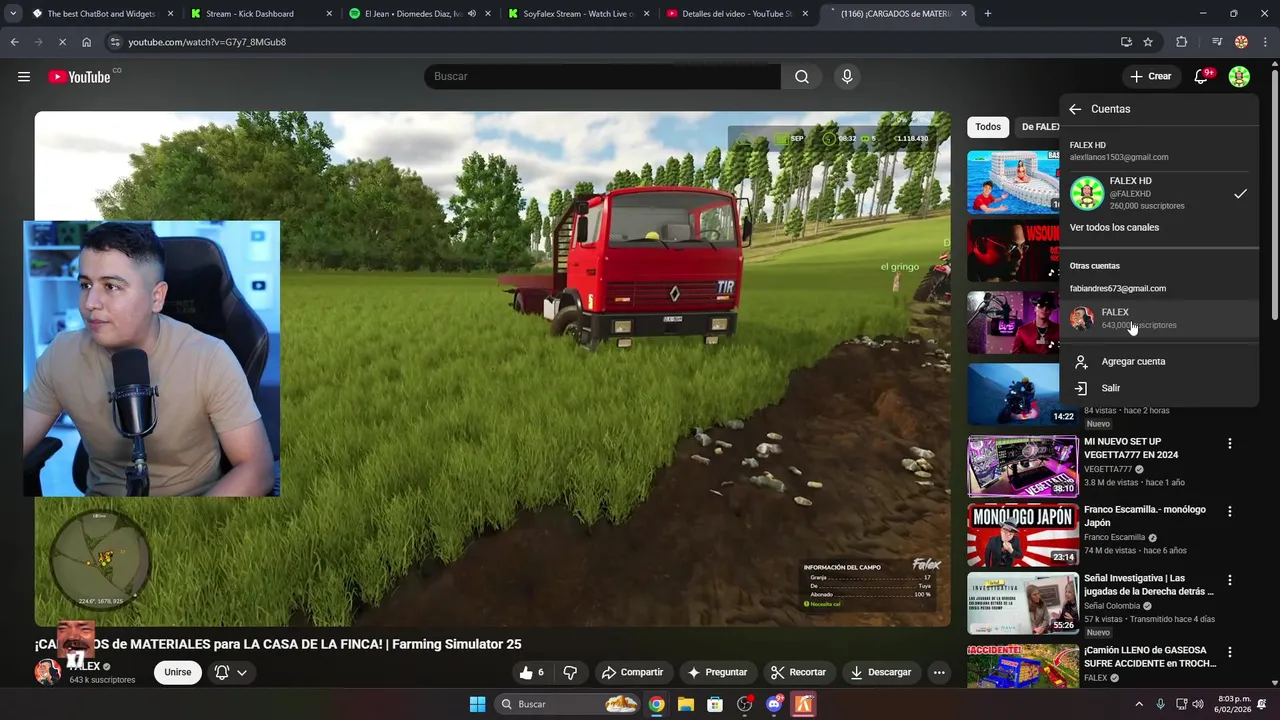1280x720 pixels.
Task: Open the YouTube hamburger guide menu
Action: coord(24,77)
